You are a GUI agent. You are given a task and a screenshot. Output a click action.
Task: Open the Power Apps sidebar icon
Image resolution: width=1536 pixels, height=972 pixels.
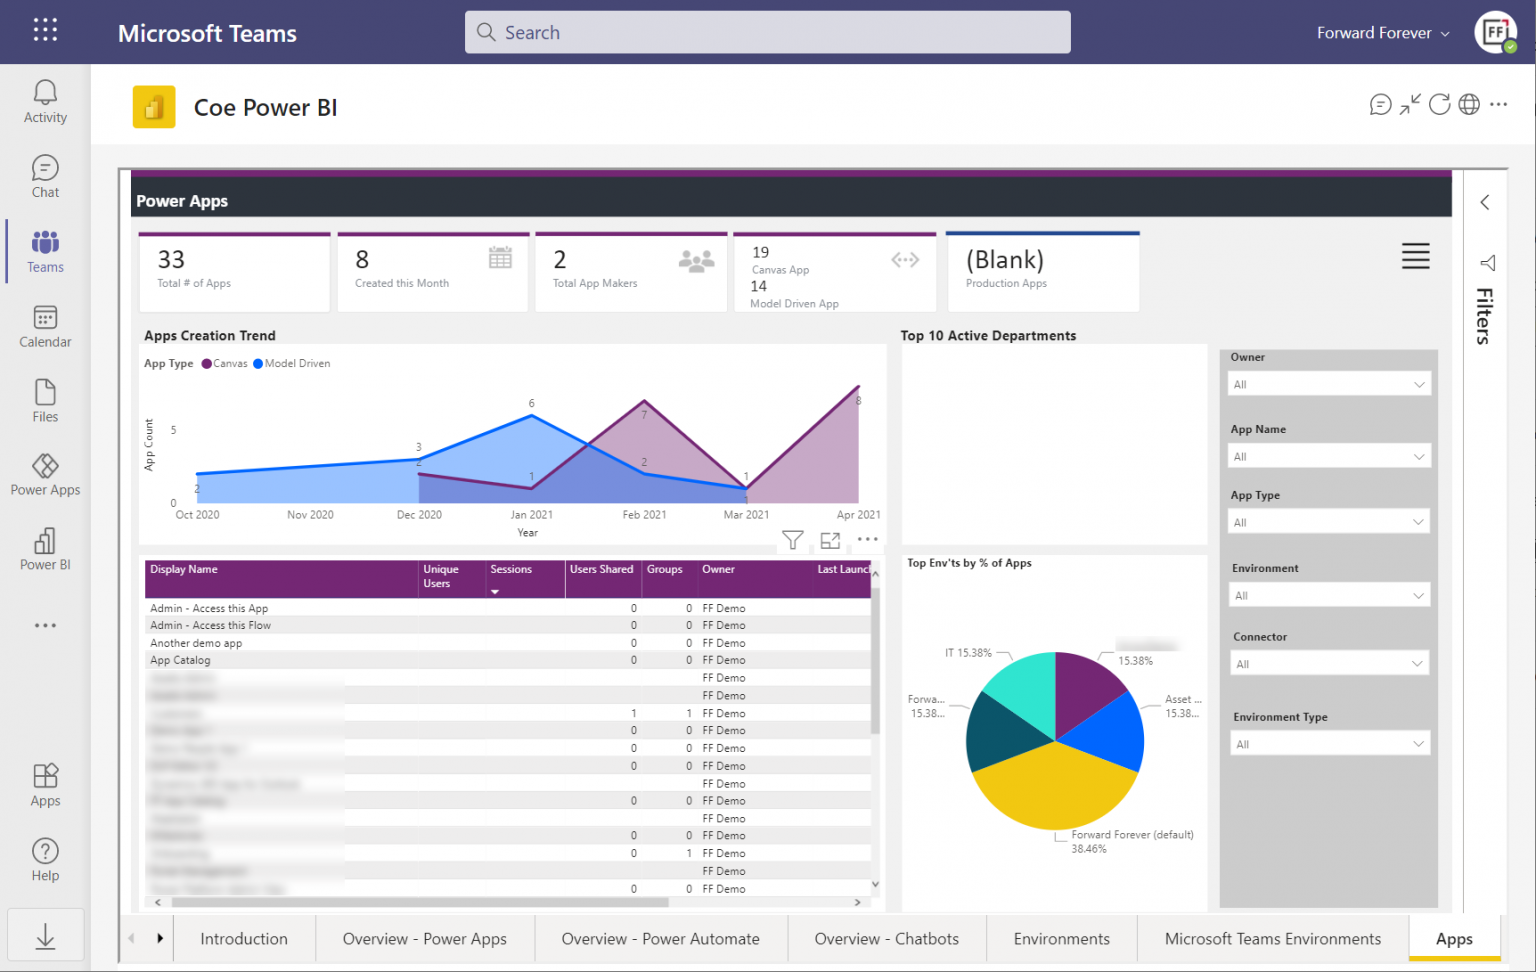coord(45,475)
